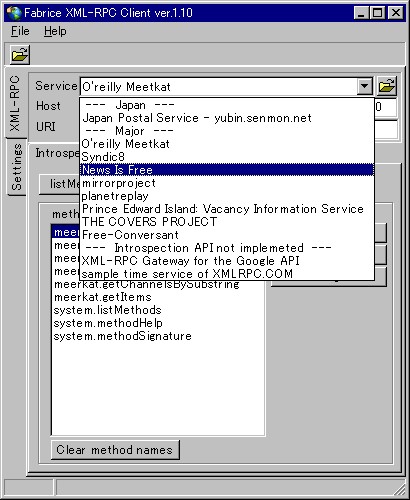Choose Syndic8 in the dropdown list

pos(227,157)
